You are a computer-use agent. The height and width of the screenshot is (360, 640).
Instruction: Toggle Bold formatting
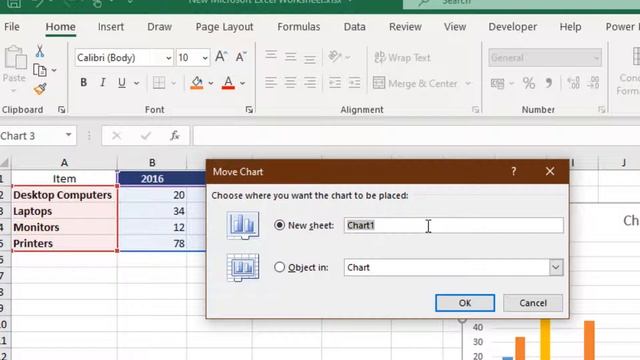(x=84, y=83)
